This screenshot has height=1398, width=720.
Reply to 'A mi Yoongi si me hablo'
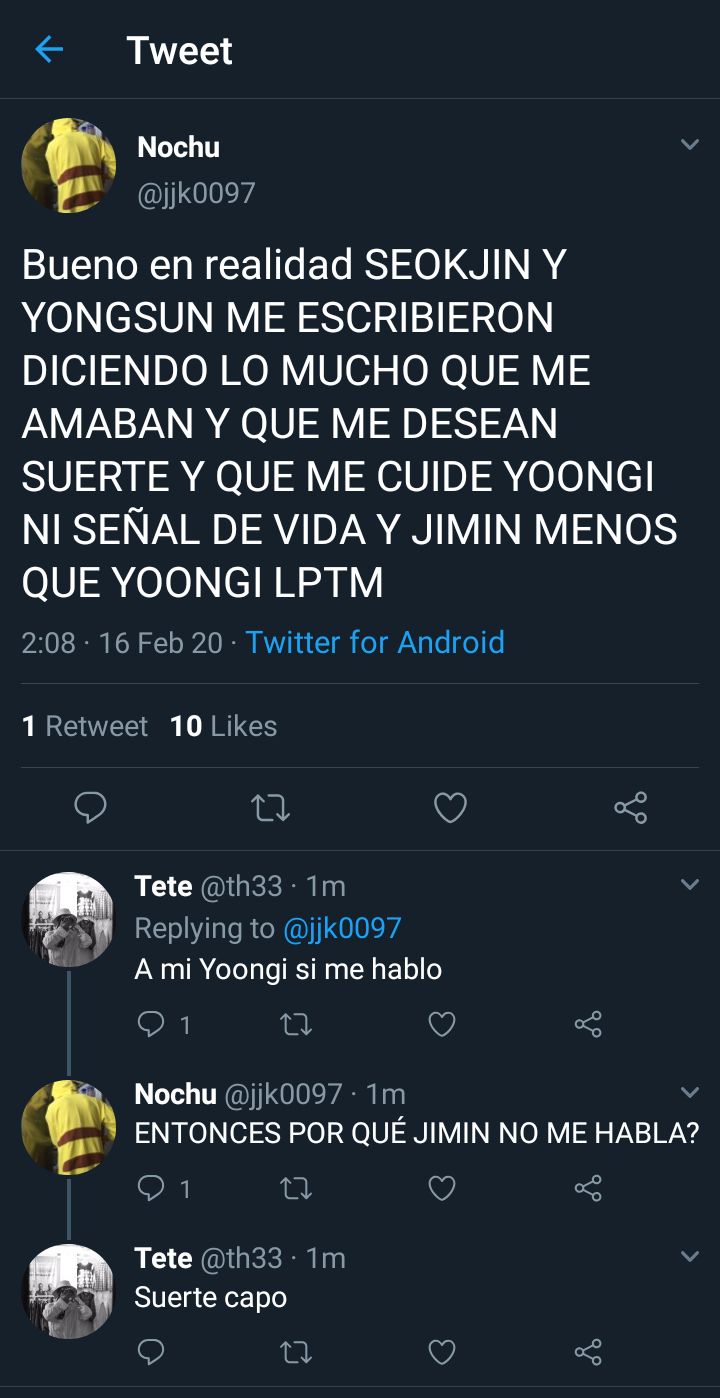pyautogui.click(x=150, y=1024)
